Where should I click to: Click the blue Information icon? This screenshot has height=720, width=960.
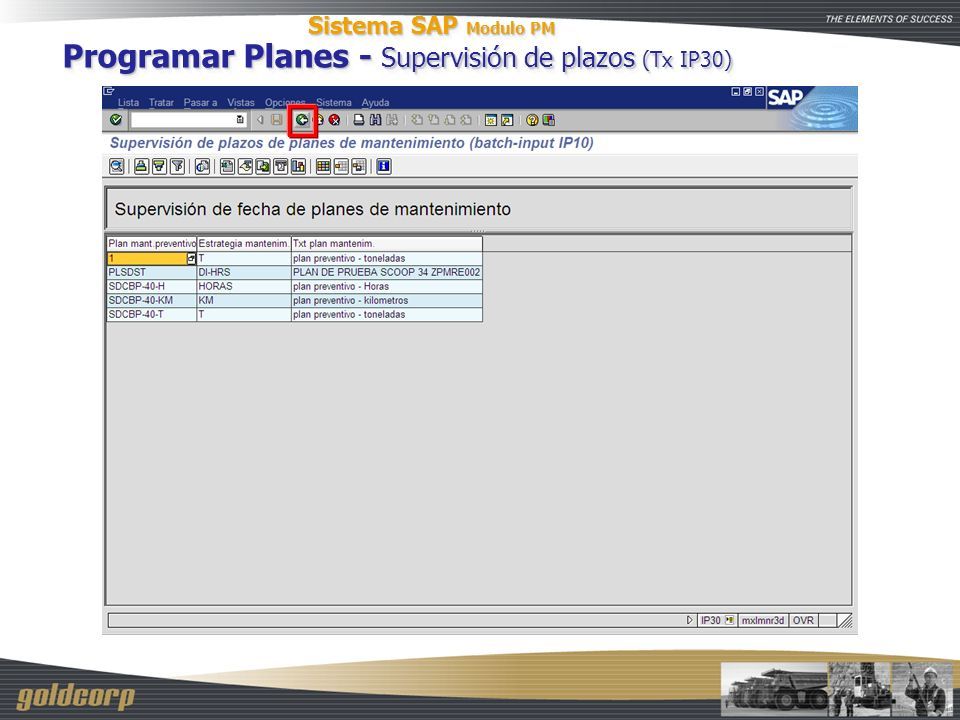[x=384, y=166]
